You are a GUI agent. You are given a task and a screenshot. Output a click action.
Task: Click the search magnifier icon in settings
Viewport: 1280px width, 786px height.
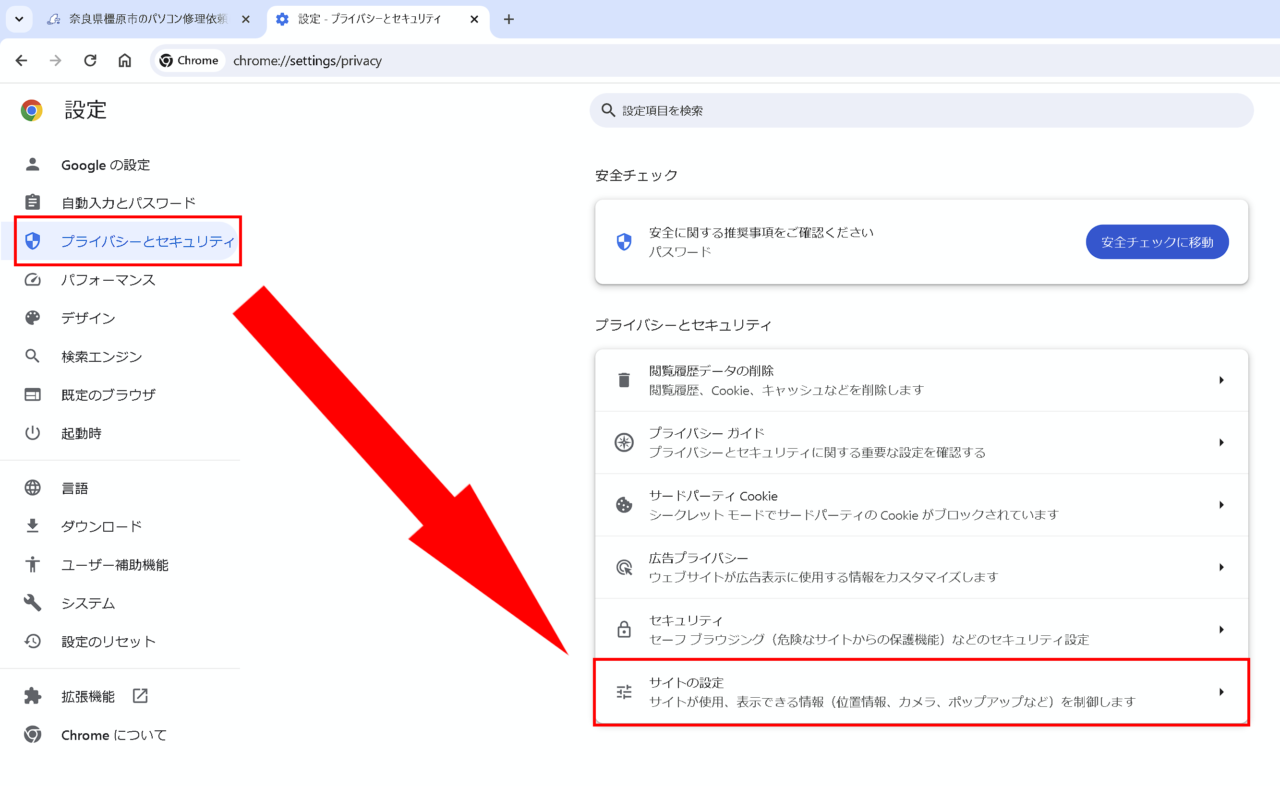(x=607, y=110)
